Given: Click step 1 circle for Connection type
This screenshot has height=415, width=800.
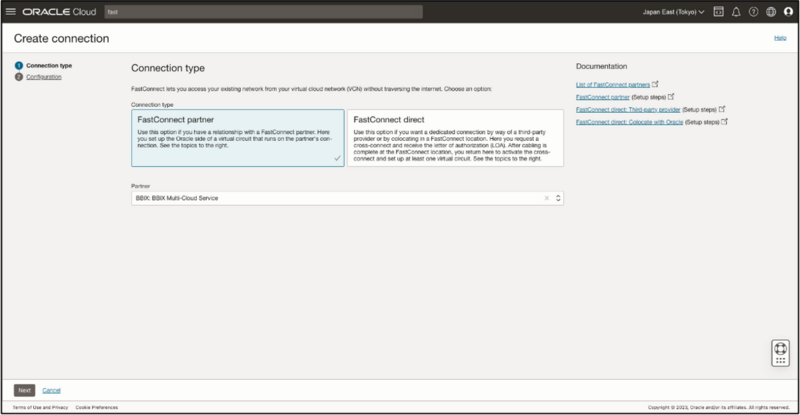Looking at the screenshot, I should click(19, 65).
